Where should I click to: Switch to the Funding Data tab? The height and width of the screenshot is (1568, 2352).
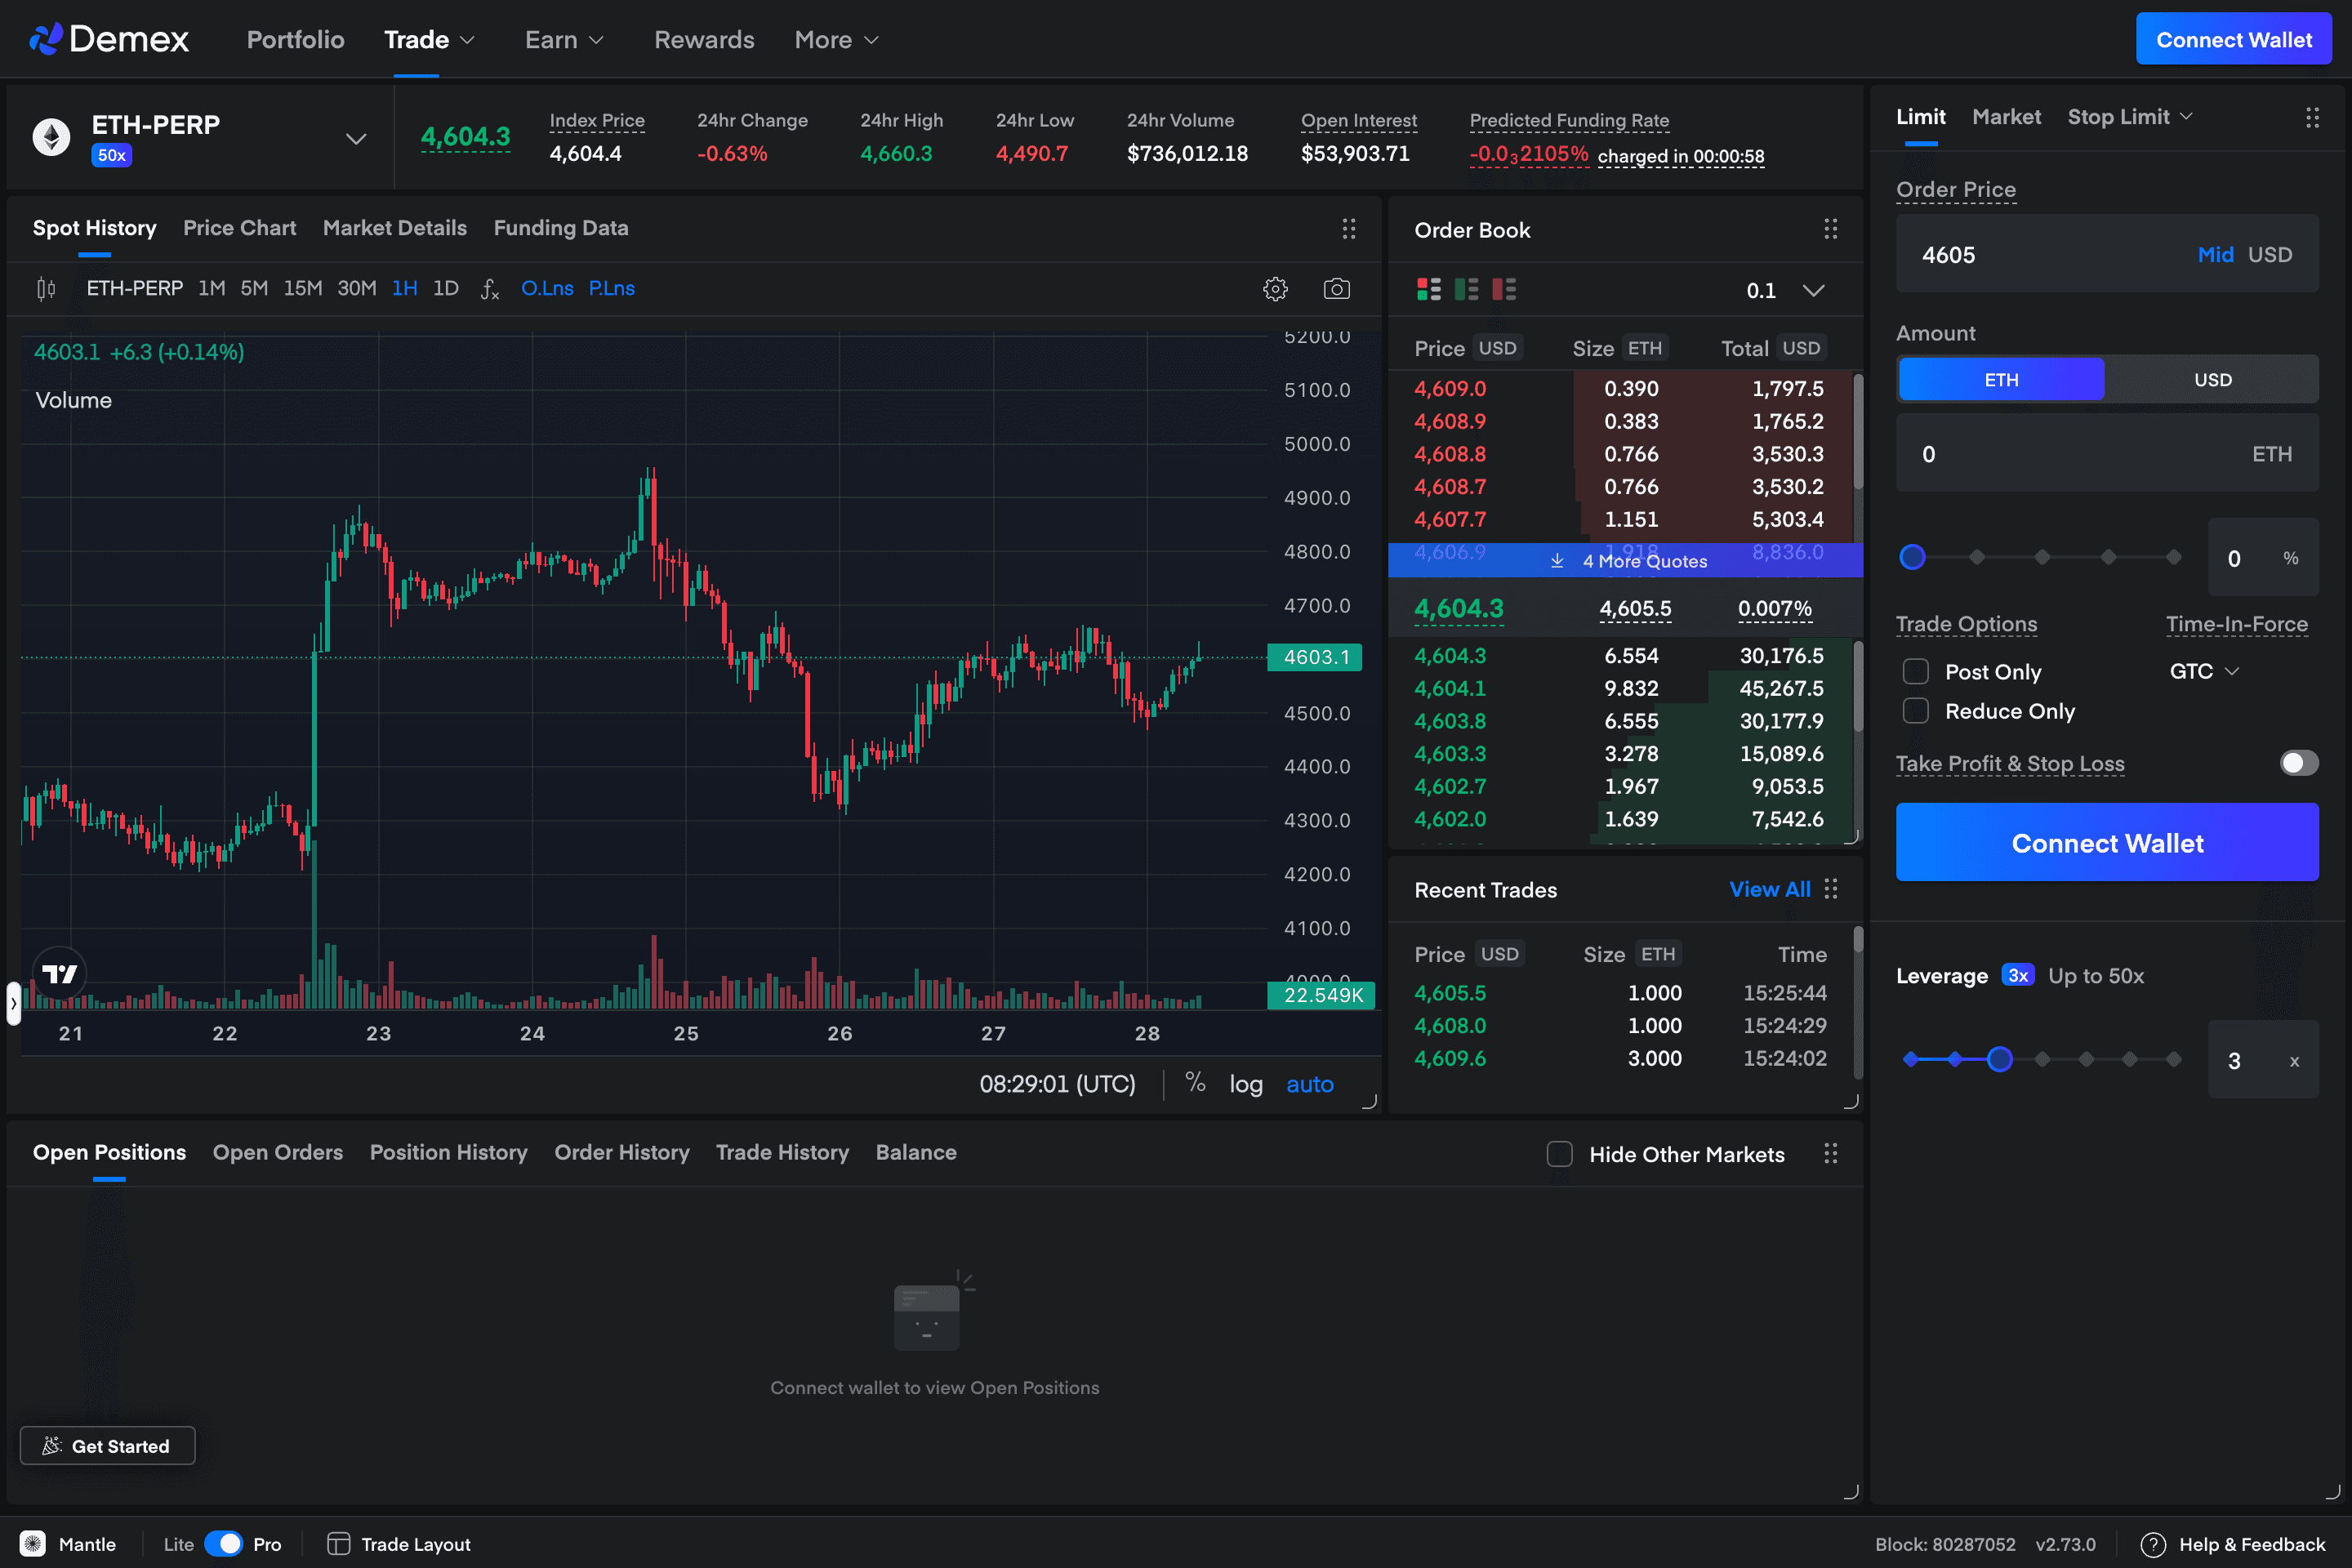click(560, 228)
